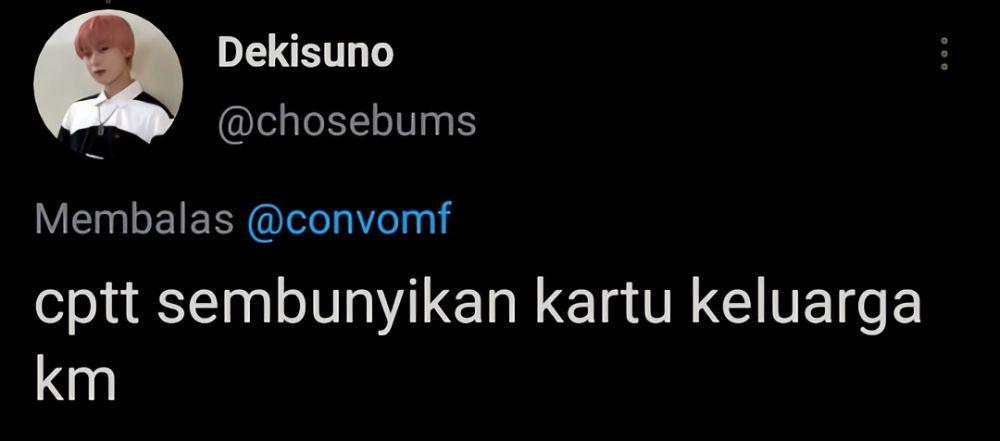Viewport: 1000px width, 441px height.
Task: Open the Dekisuno display name profile
Action: tap(305, 53)
